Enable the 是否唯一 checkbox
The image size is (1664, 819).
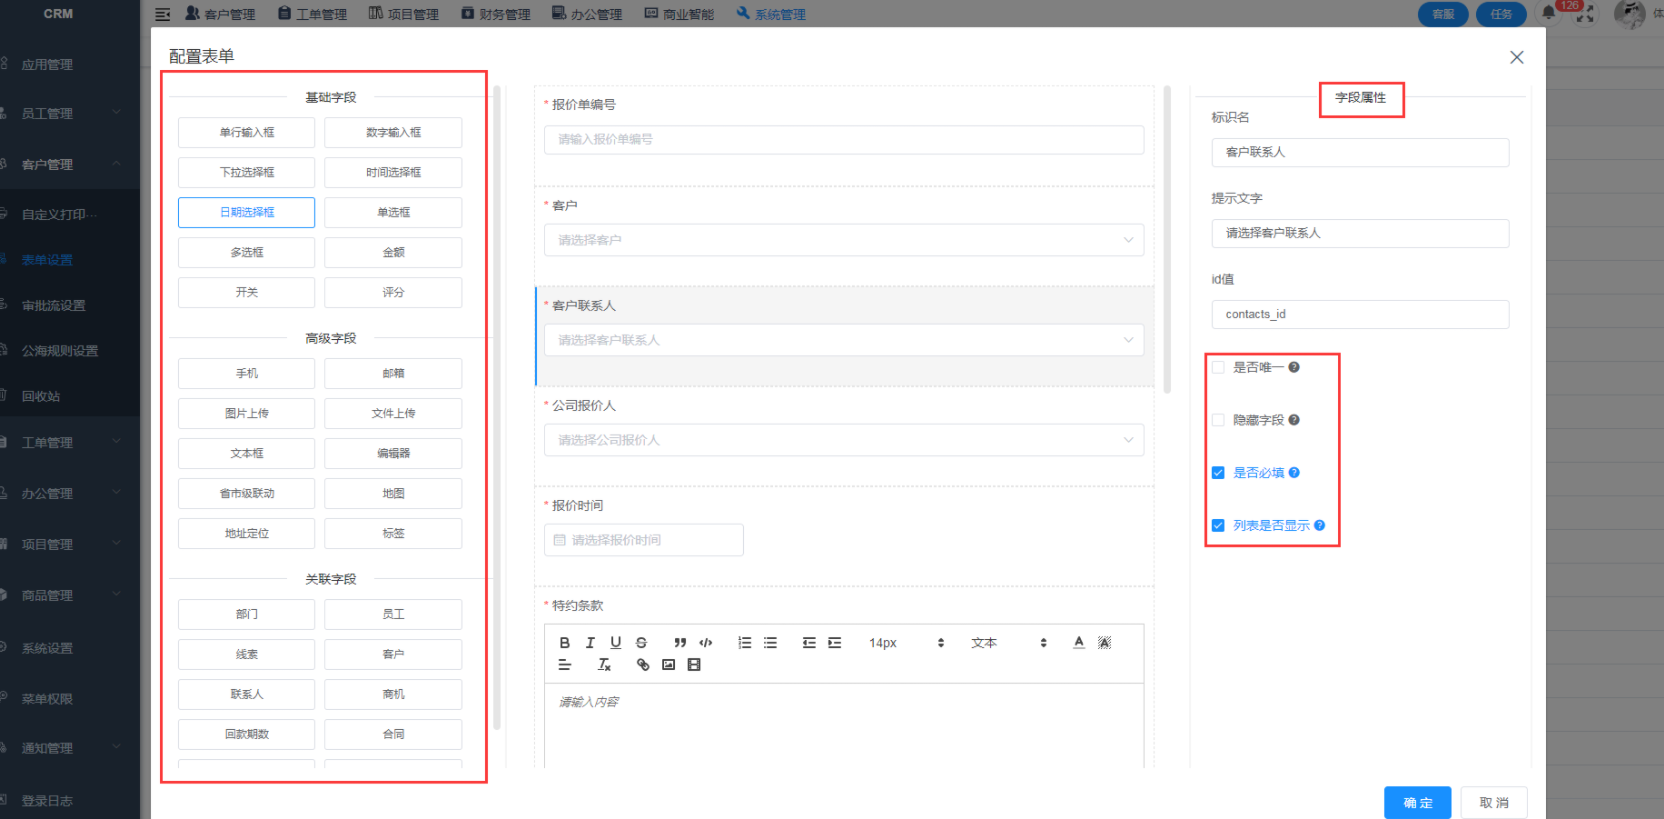click(x=1218, y=367)
